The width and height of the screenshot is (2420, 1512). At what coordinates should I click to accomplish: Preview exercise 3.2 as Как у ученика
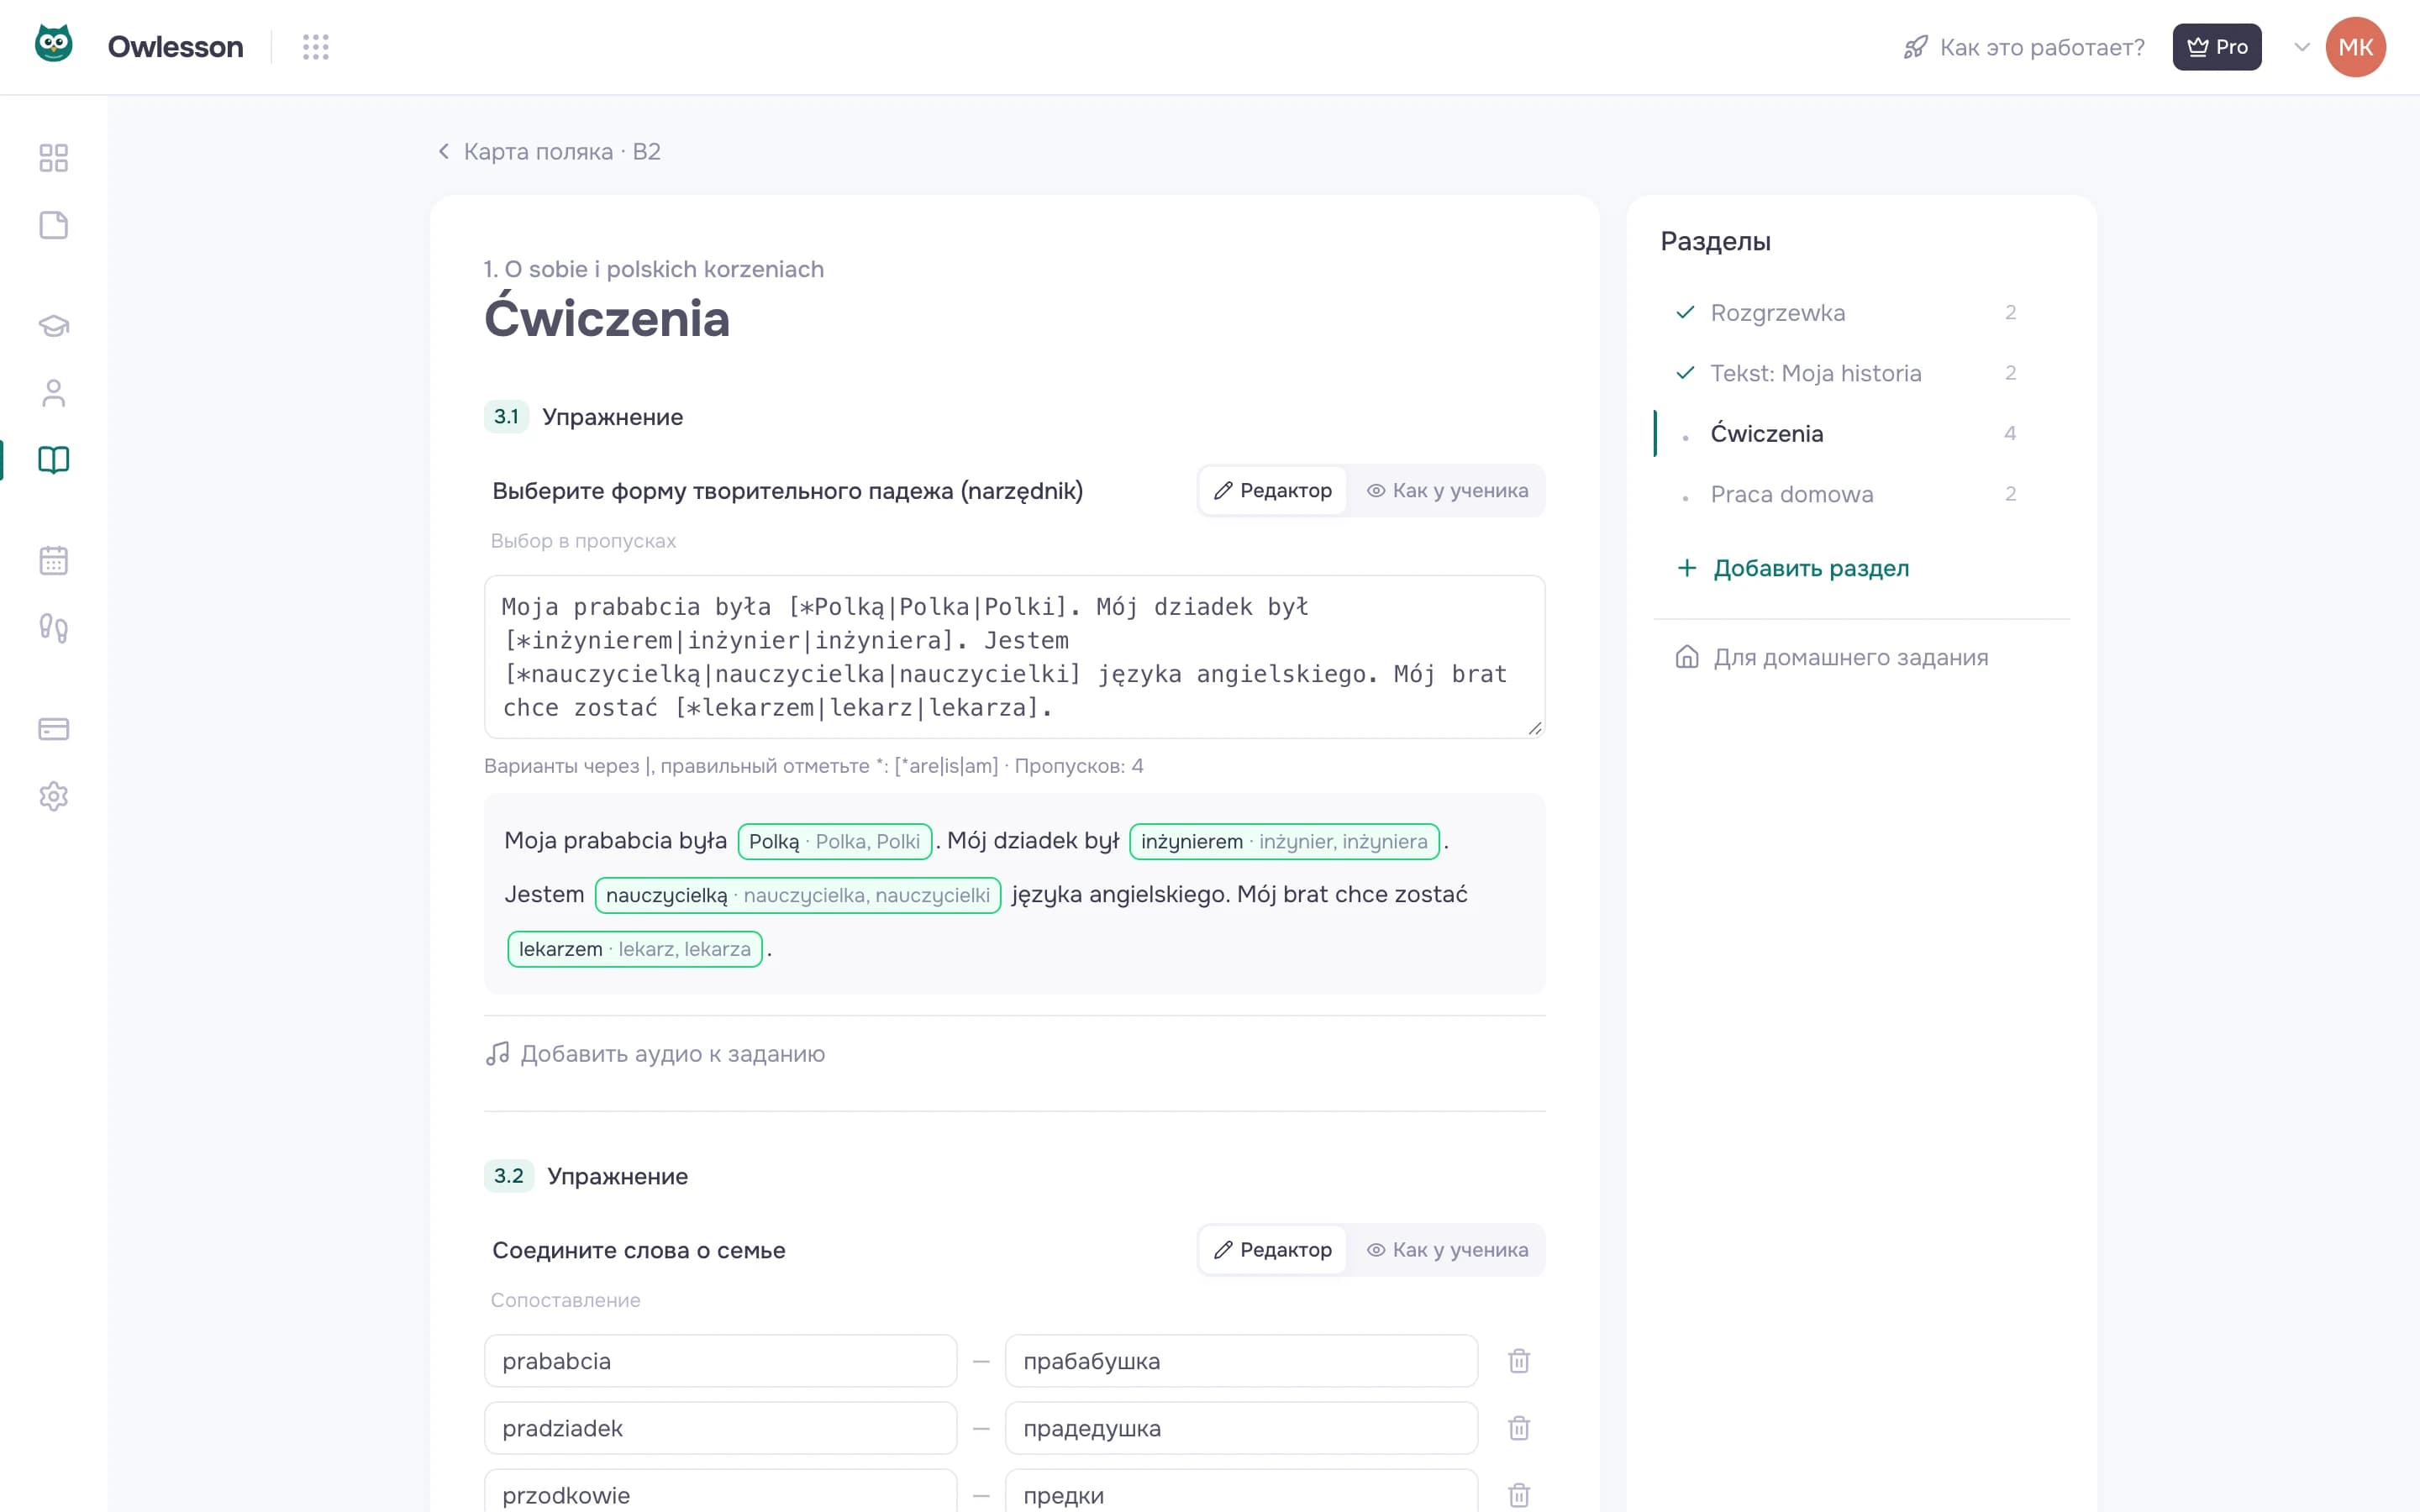[1446, 1250]
